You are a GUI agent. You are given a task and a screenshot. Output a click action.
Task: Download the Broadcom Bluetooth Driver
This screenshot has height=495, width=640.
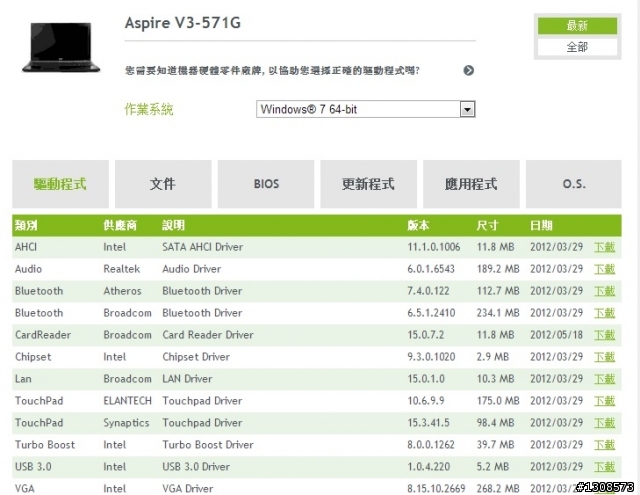pos(604,313)
